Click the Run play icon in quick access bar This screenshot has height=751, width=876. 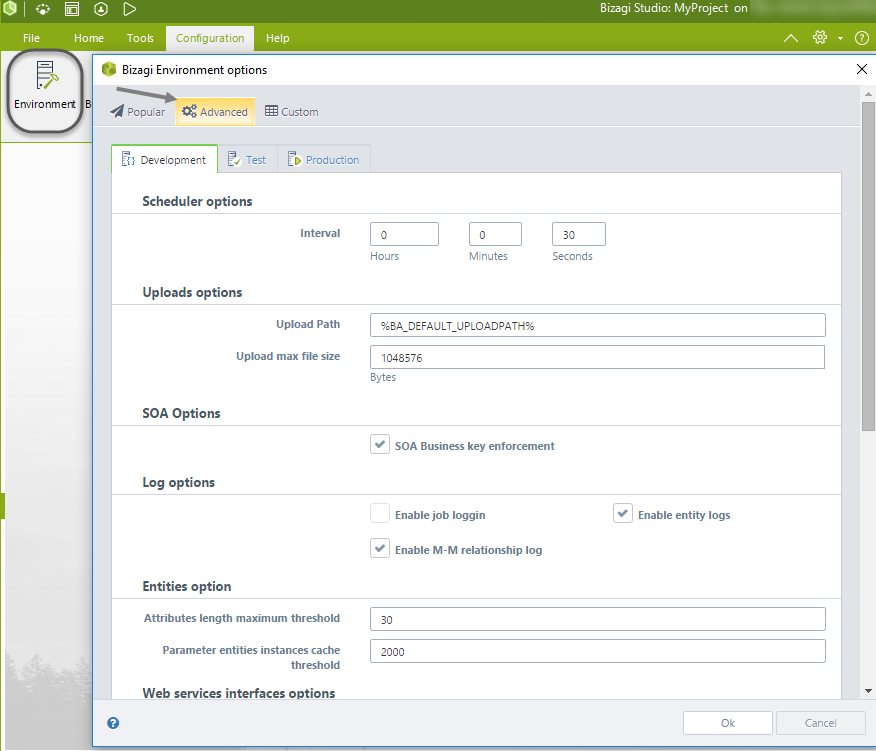coord(130,9)
